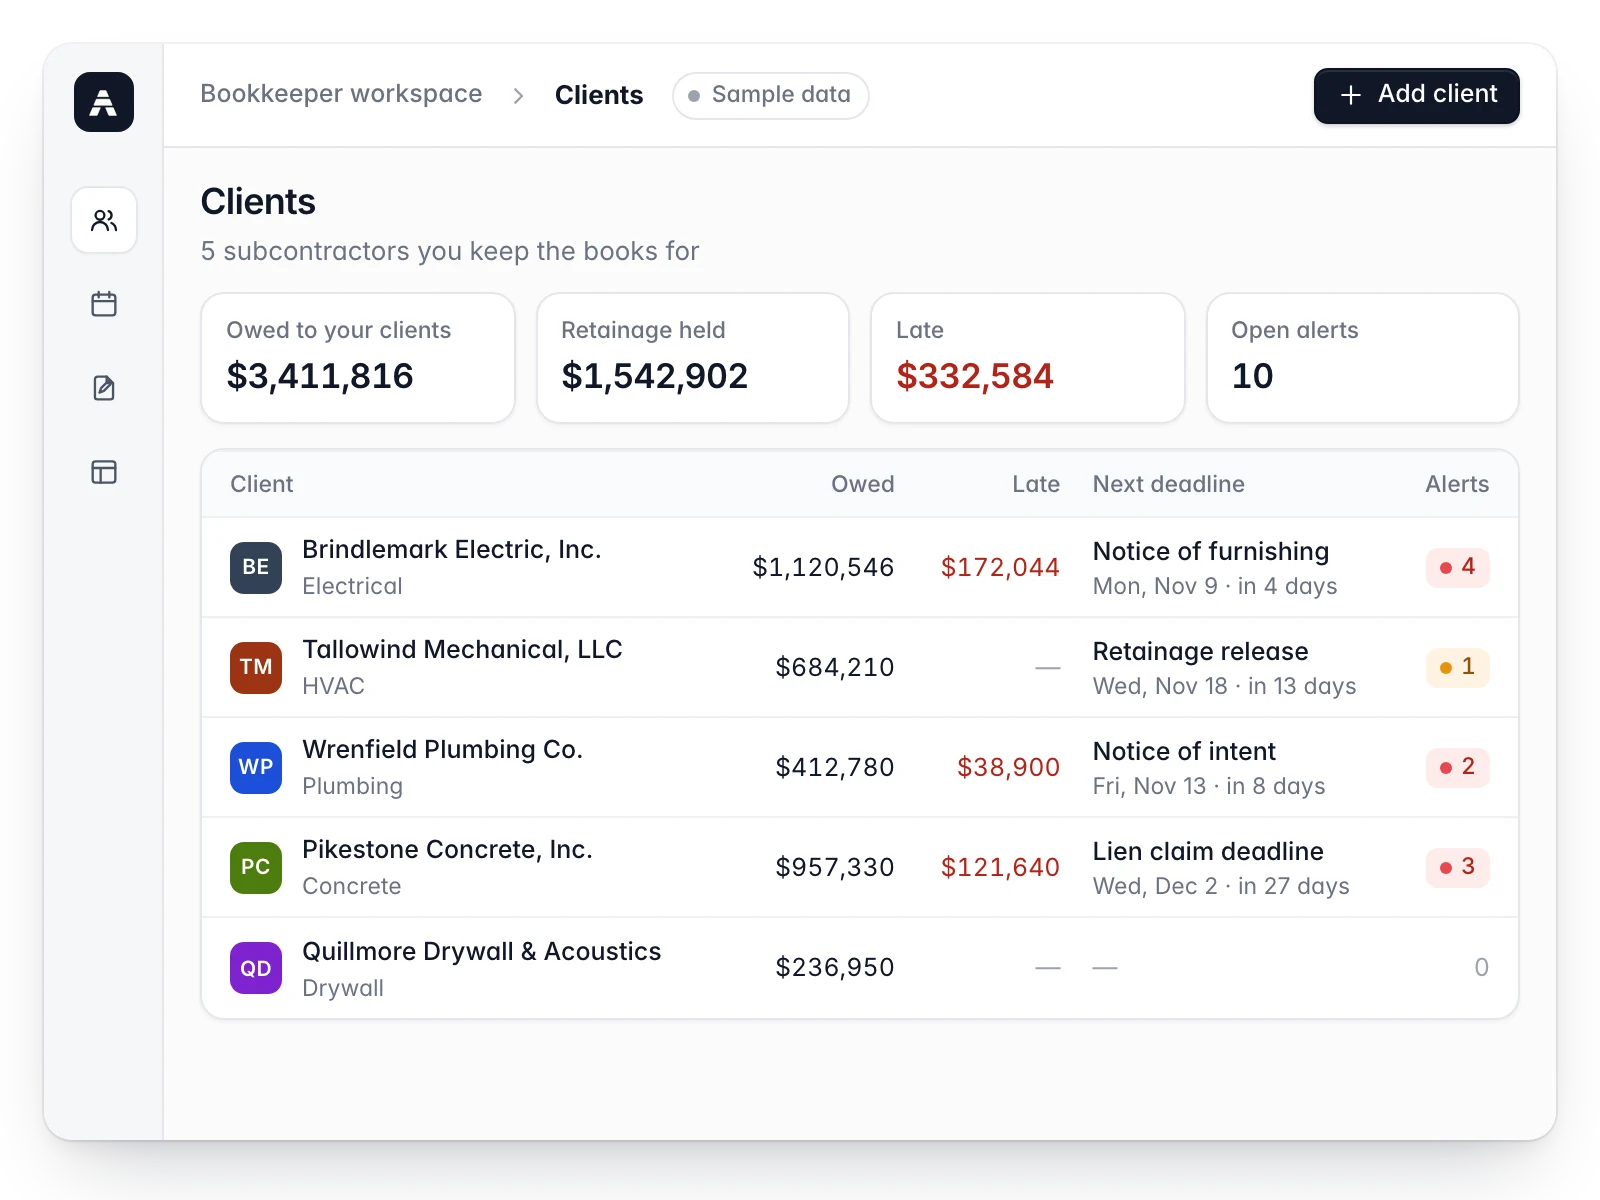This screenshot has width=1600, height=1200.
Task: Click the Clients breadcrumb item
Action: 599,95
